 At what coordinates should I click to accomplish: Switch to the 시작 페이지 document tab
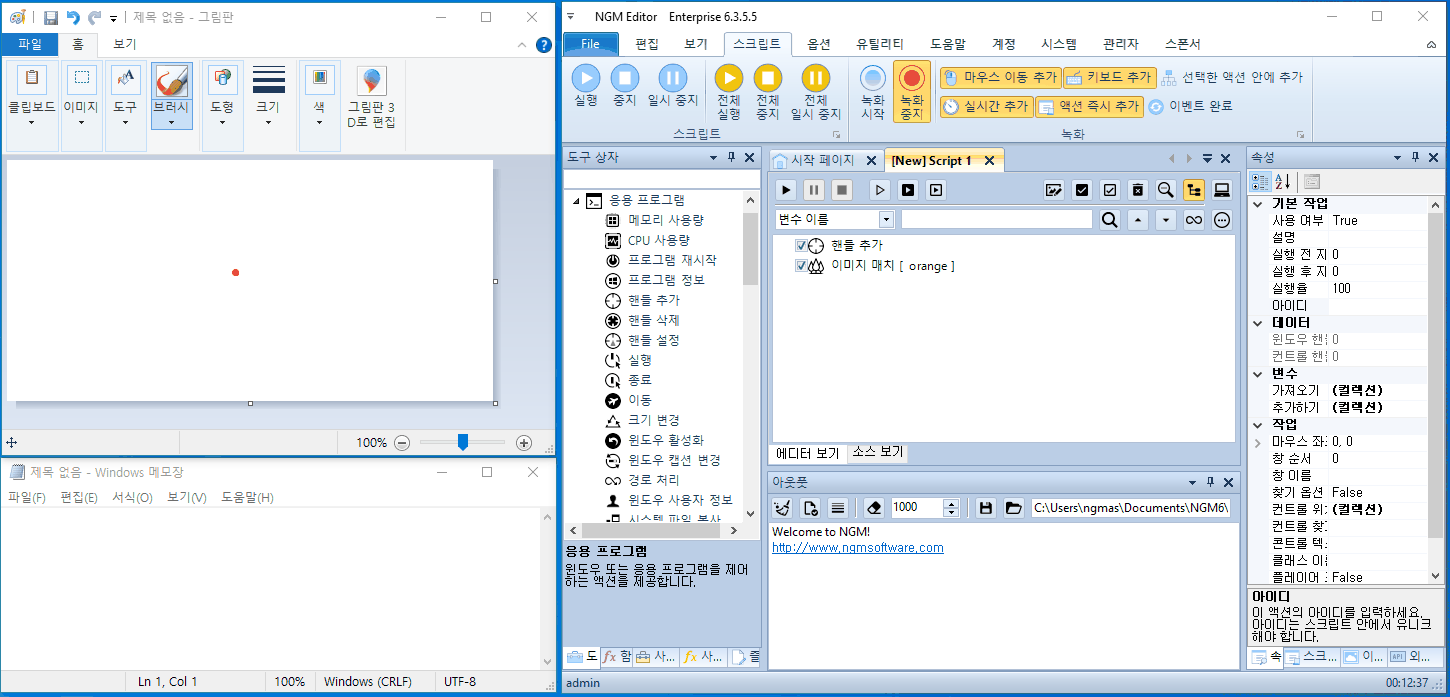(x=823, y=160)
